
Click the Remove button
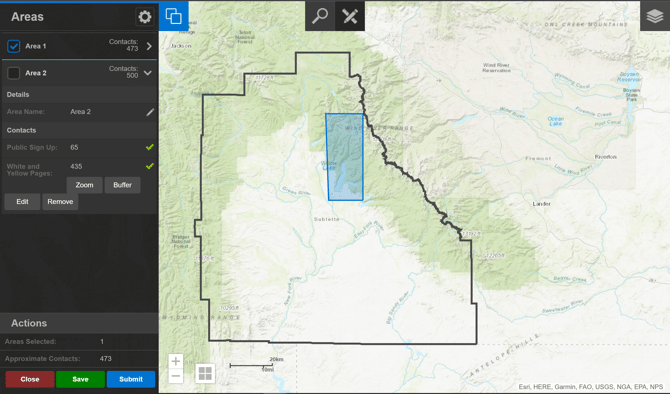pos(60,202)
